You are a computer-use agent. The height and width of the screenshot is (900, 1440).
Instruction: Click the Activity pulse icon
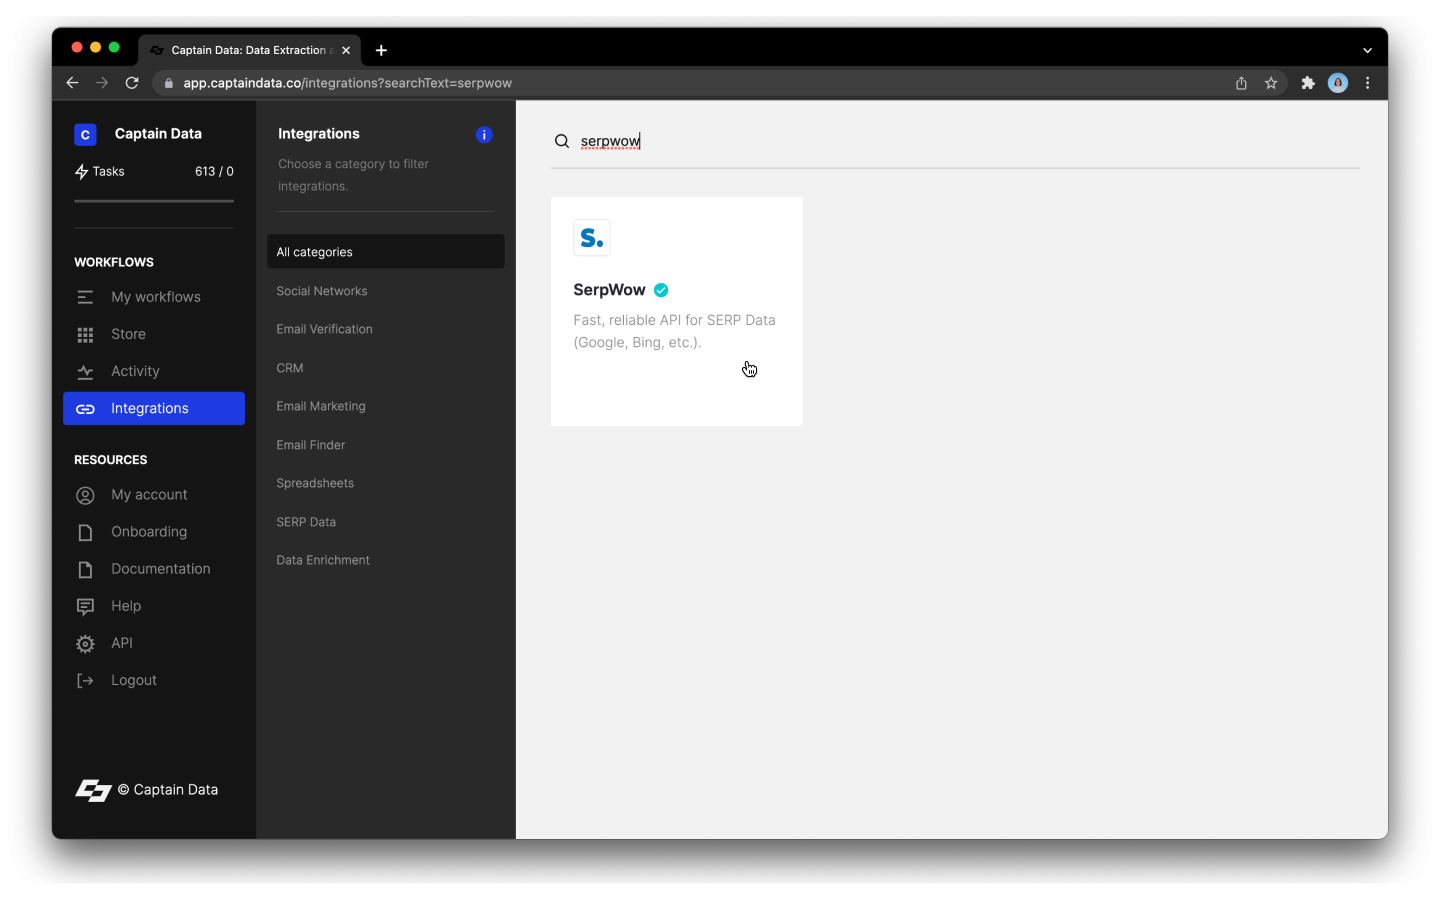(x=85, y=371)
